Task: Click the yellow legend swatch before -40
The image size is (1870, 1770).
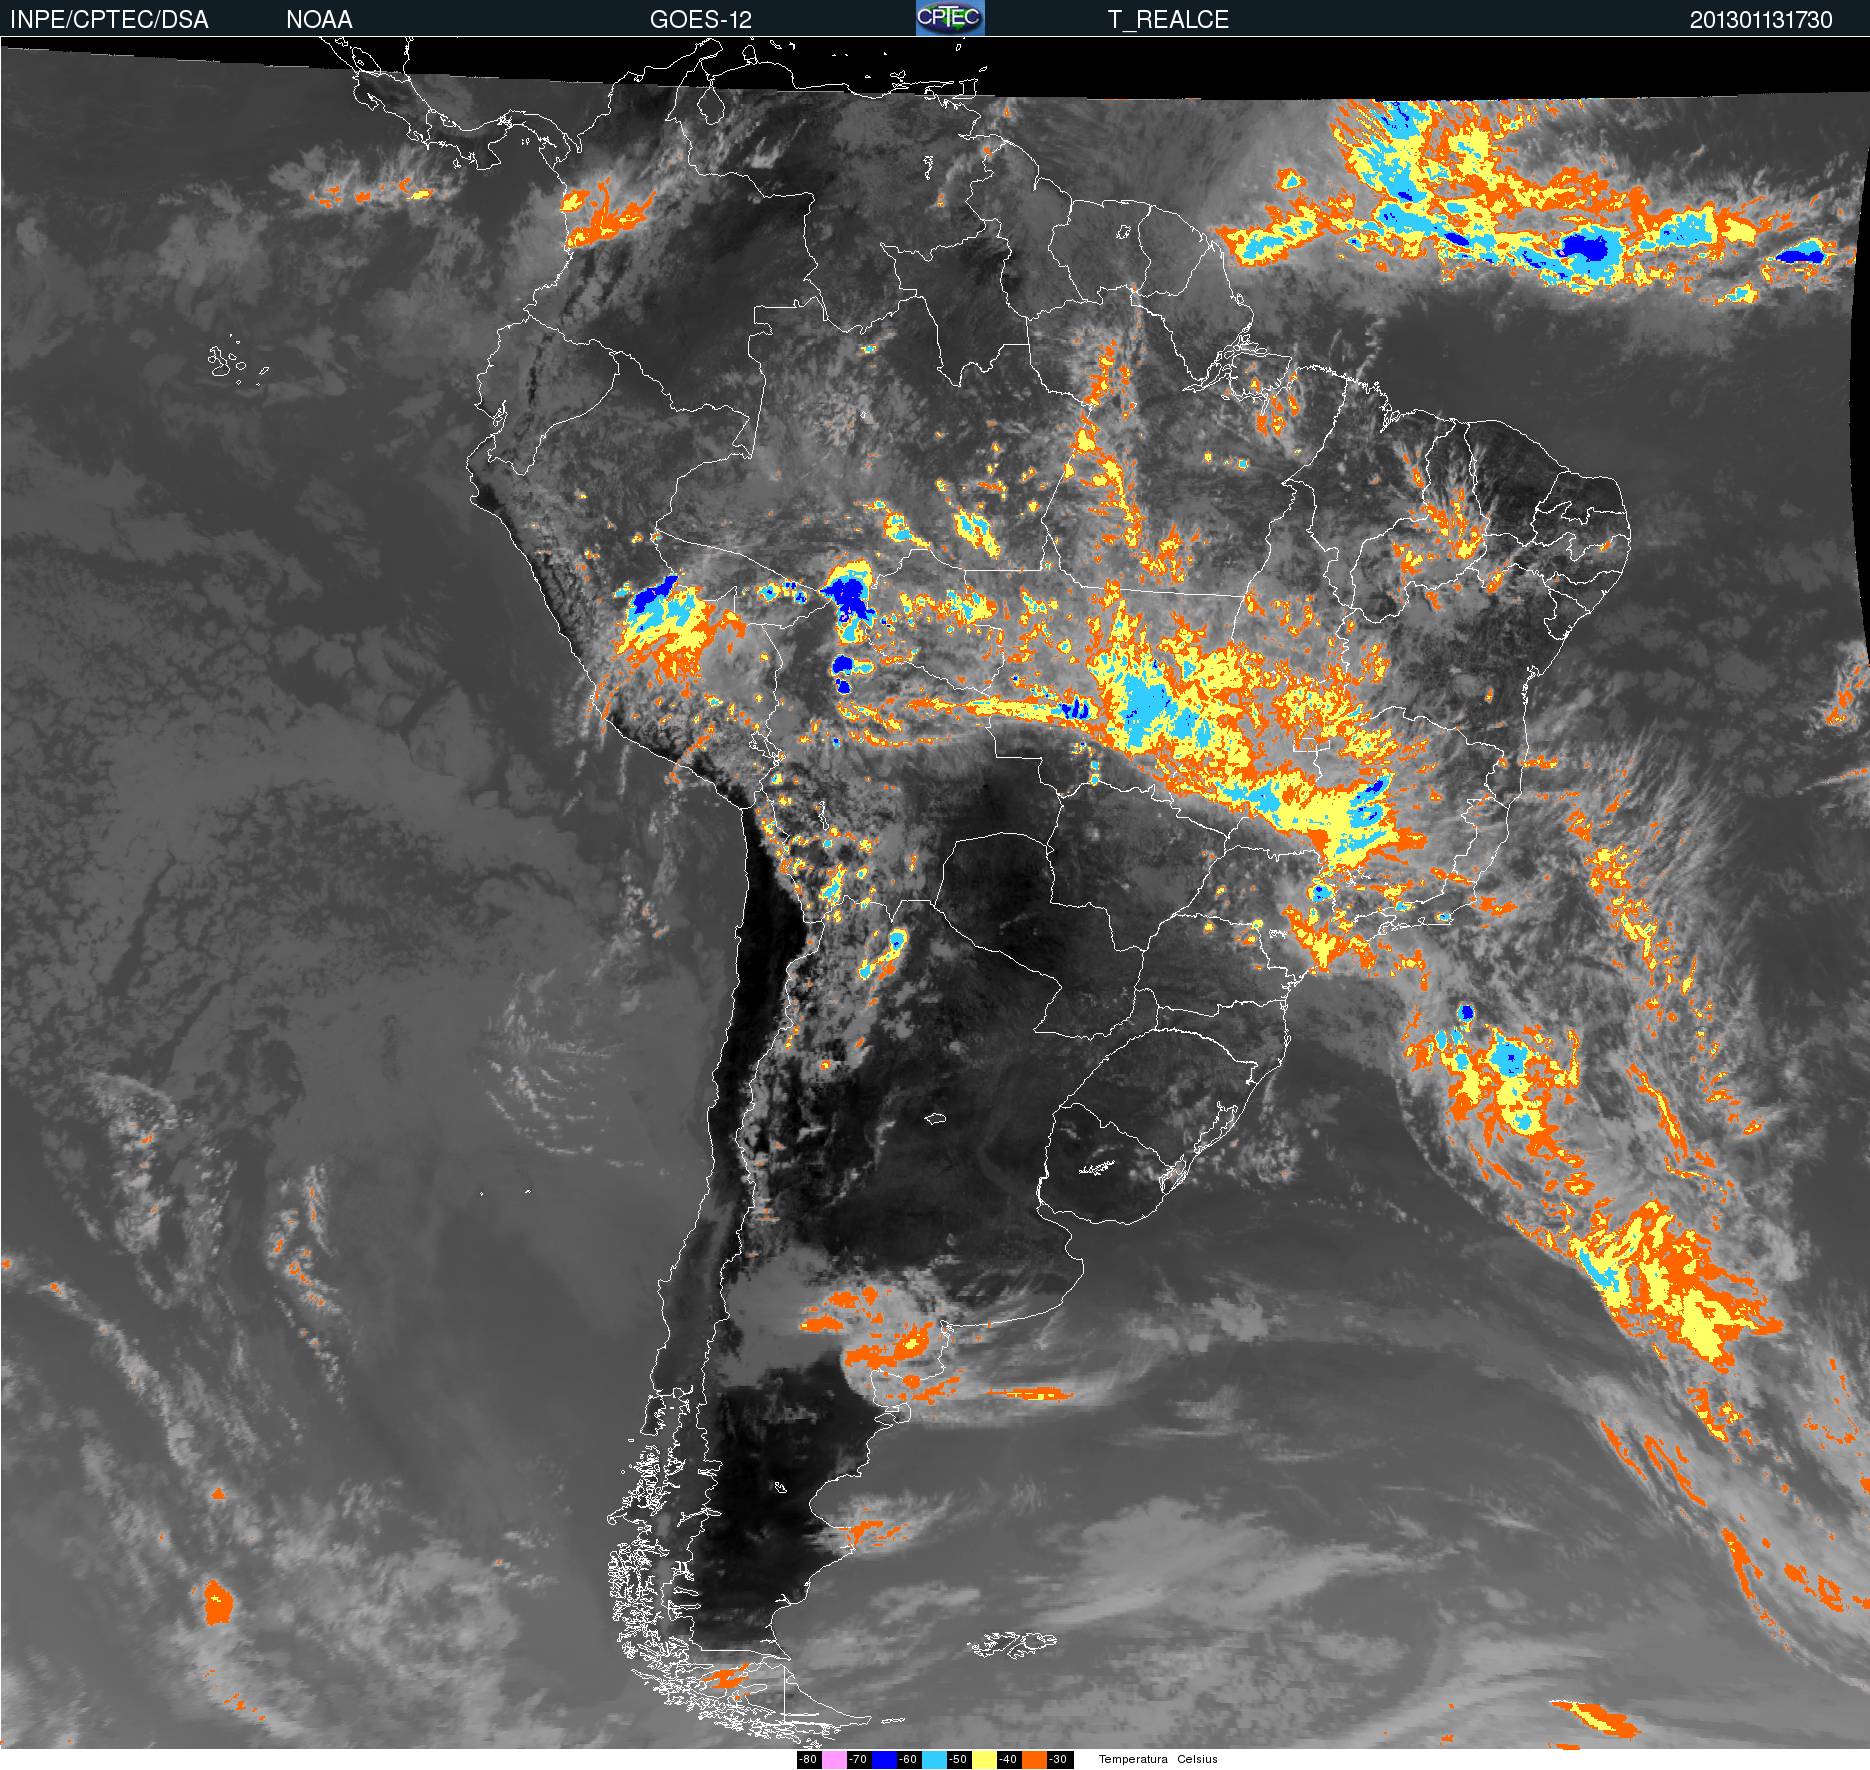Action: tap(984, 1760)
